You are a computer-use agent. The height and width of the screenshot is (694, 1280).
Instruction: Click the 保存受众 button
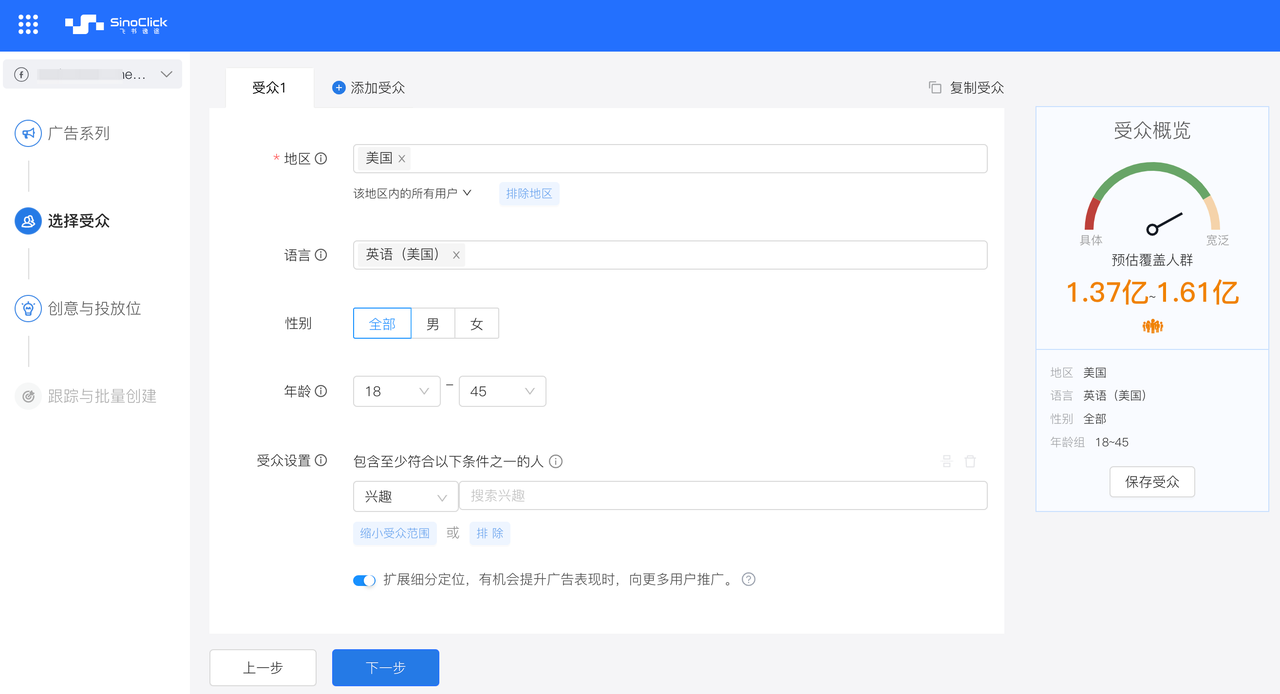pyautogui.click(x=1152, y=482)
